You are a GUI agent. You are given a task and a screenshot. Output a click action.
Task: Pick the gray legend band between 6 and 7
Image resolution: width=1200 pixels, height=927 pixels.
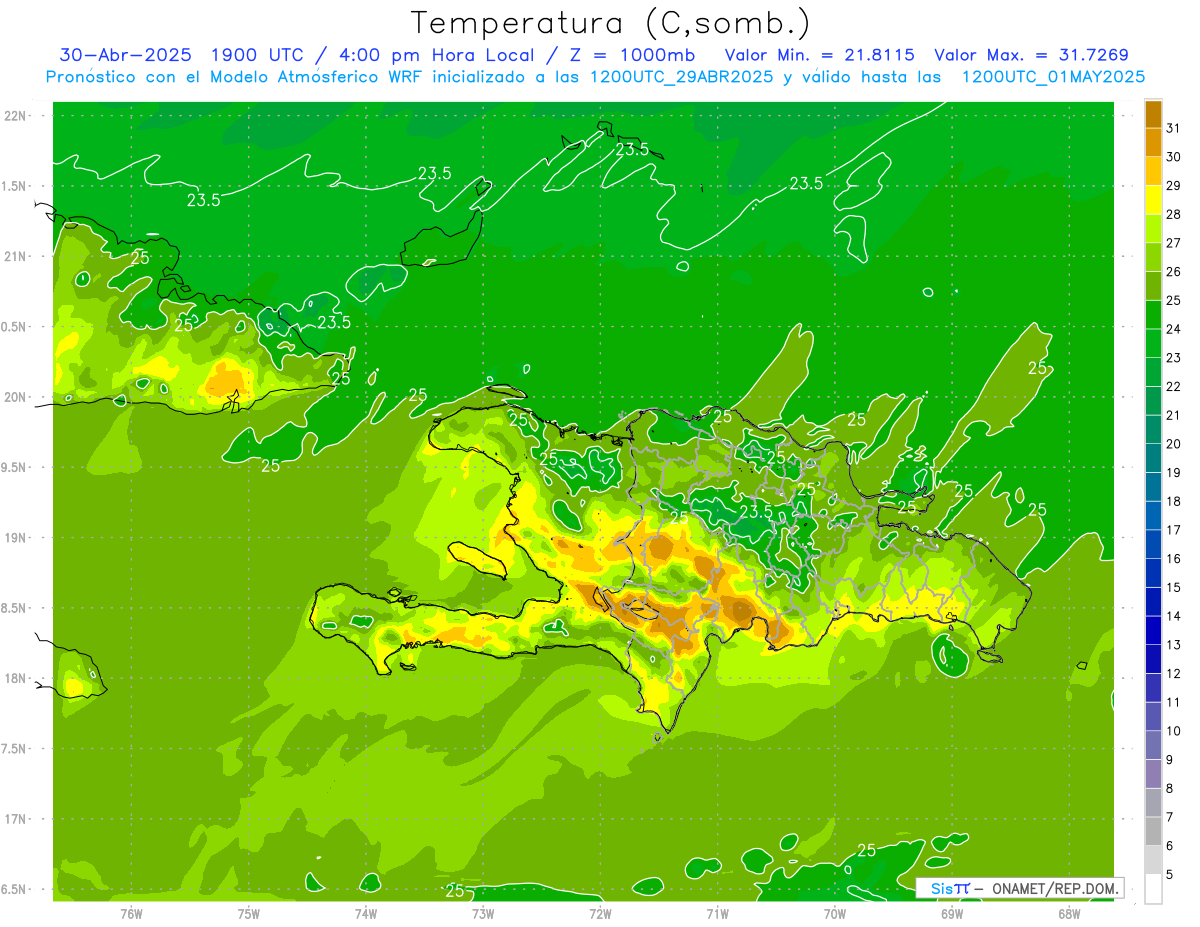click(1153, 831)
